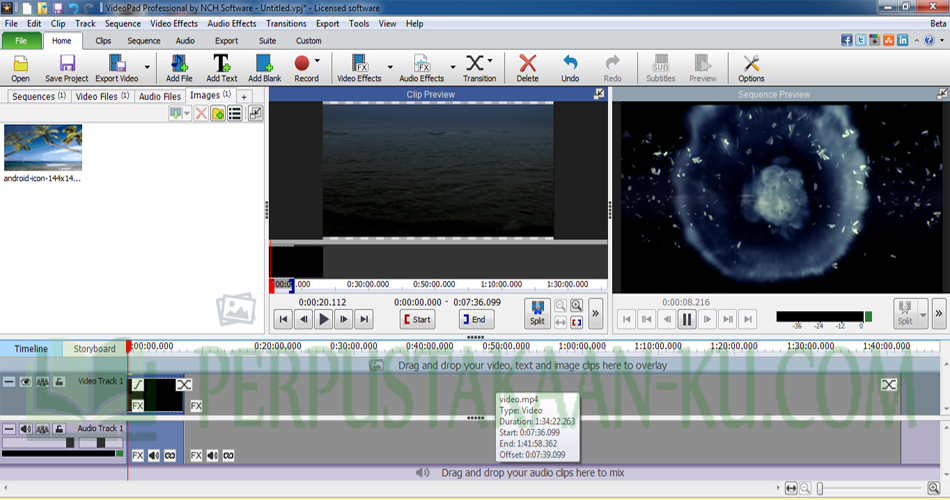Screen dimensions: 950x500
Task: Click the red Record icon
Action: tap(302, 63)
